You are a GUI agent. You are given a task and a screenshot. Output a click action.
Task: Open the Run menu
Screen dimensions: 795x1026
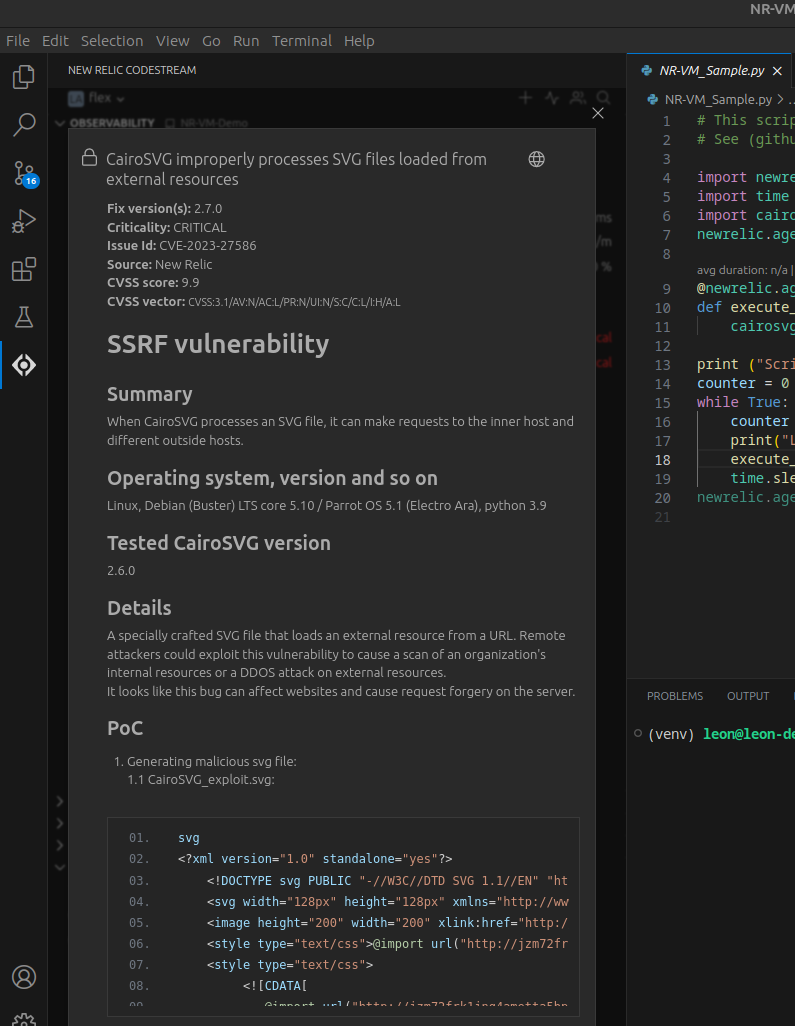246,41
